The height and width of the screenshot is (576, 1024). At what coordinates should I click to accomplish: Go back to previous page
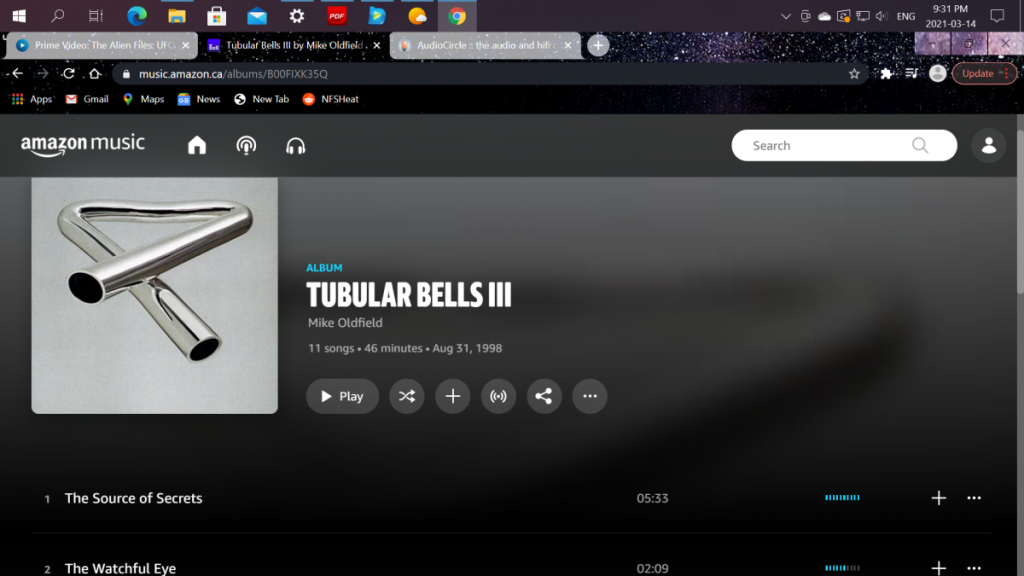pyautogui.click(x=18, y=74)
